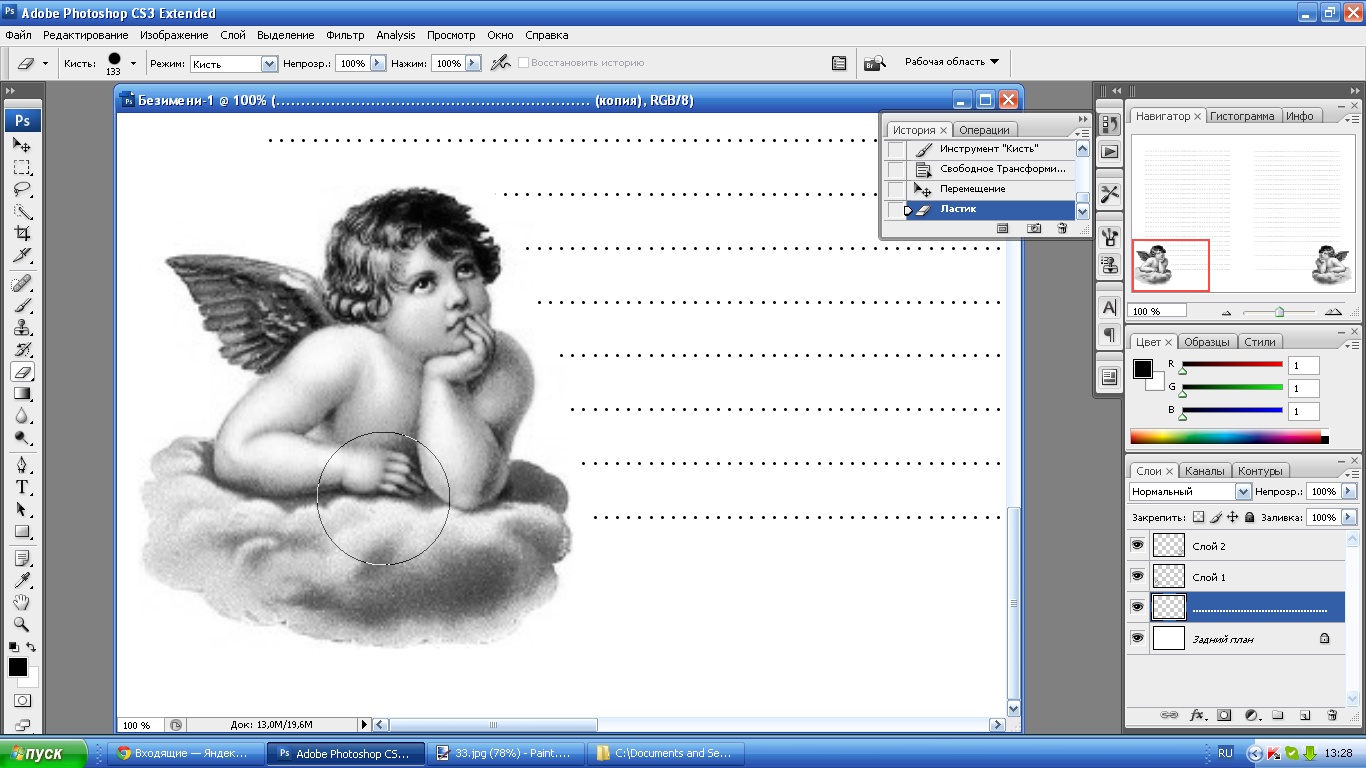Select the Blur tool

21,416
